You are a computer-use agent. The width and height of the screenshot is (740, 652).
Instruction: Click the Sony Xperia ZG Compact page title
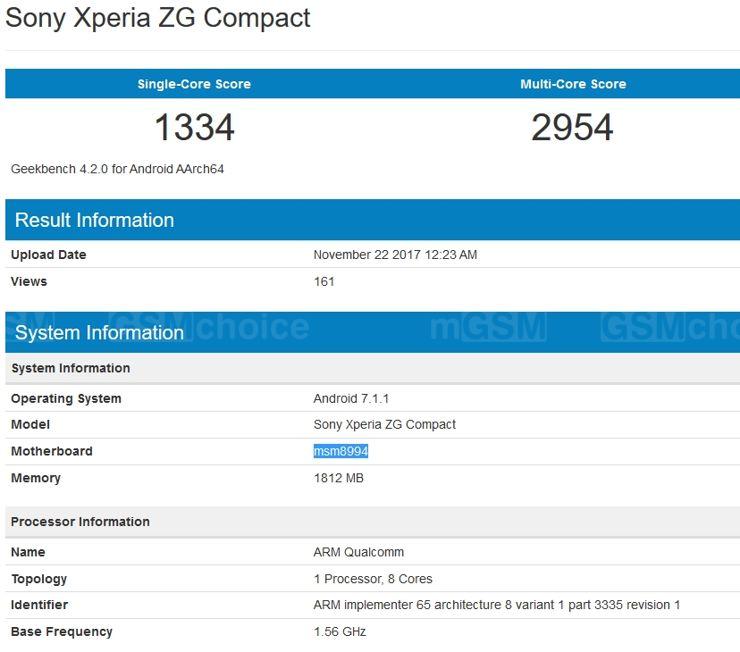point(158,19)
